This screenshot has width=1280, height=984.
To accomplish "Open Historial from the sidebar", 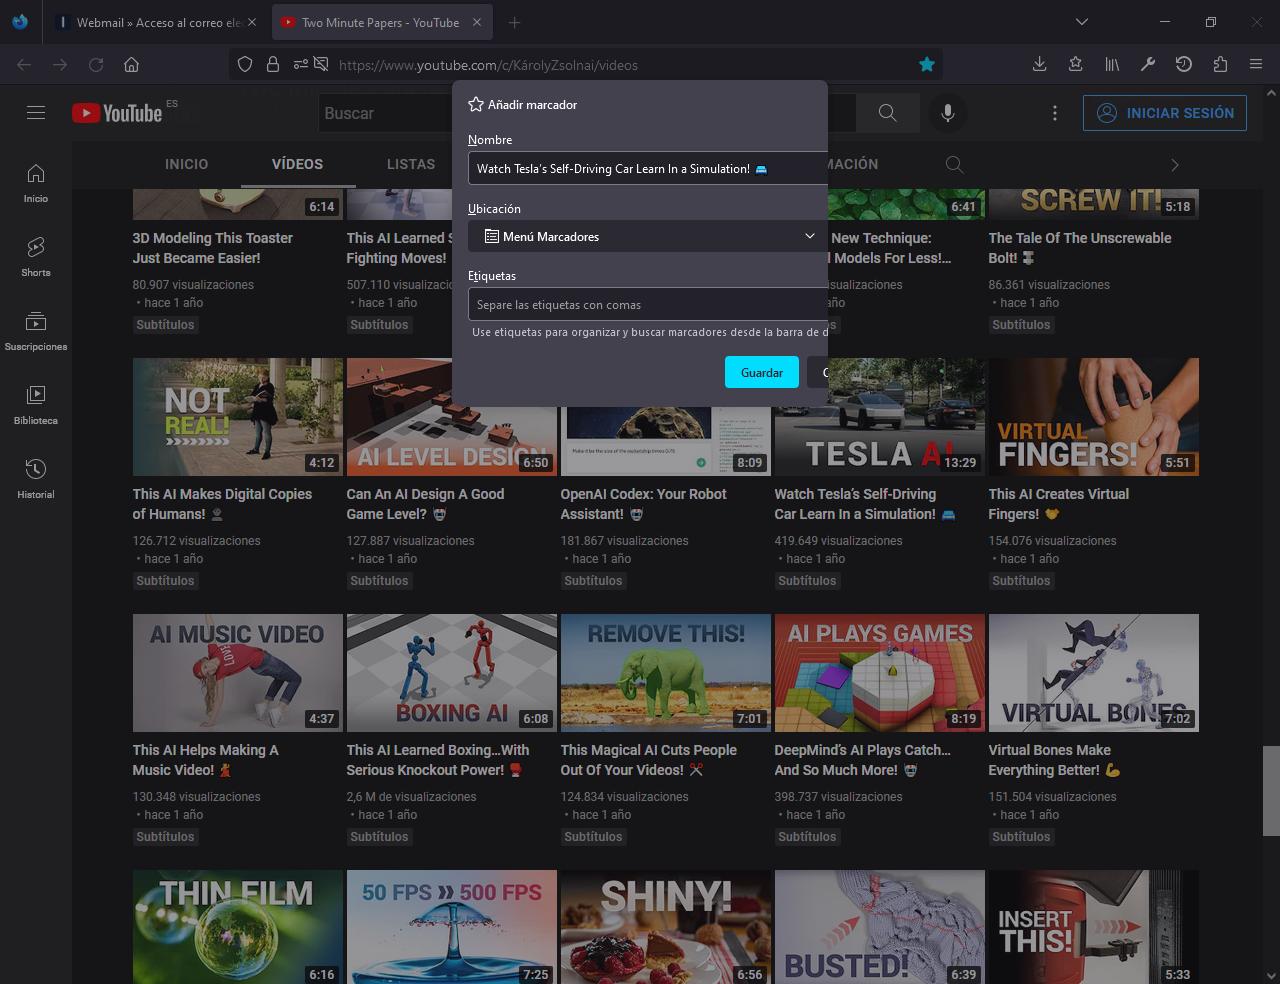I will tap(36, 478).
